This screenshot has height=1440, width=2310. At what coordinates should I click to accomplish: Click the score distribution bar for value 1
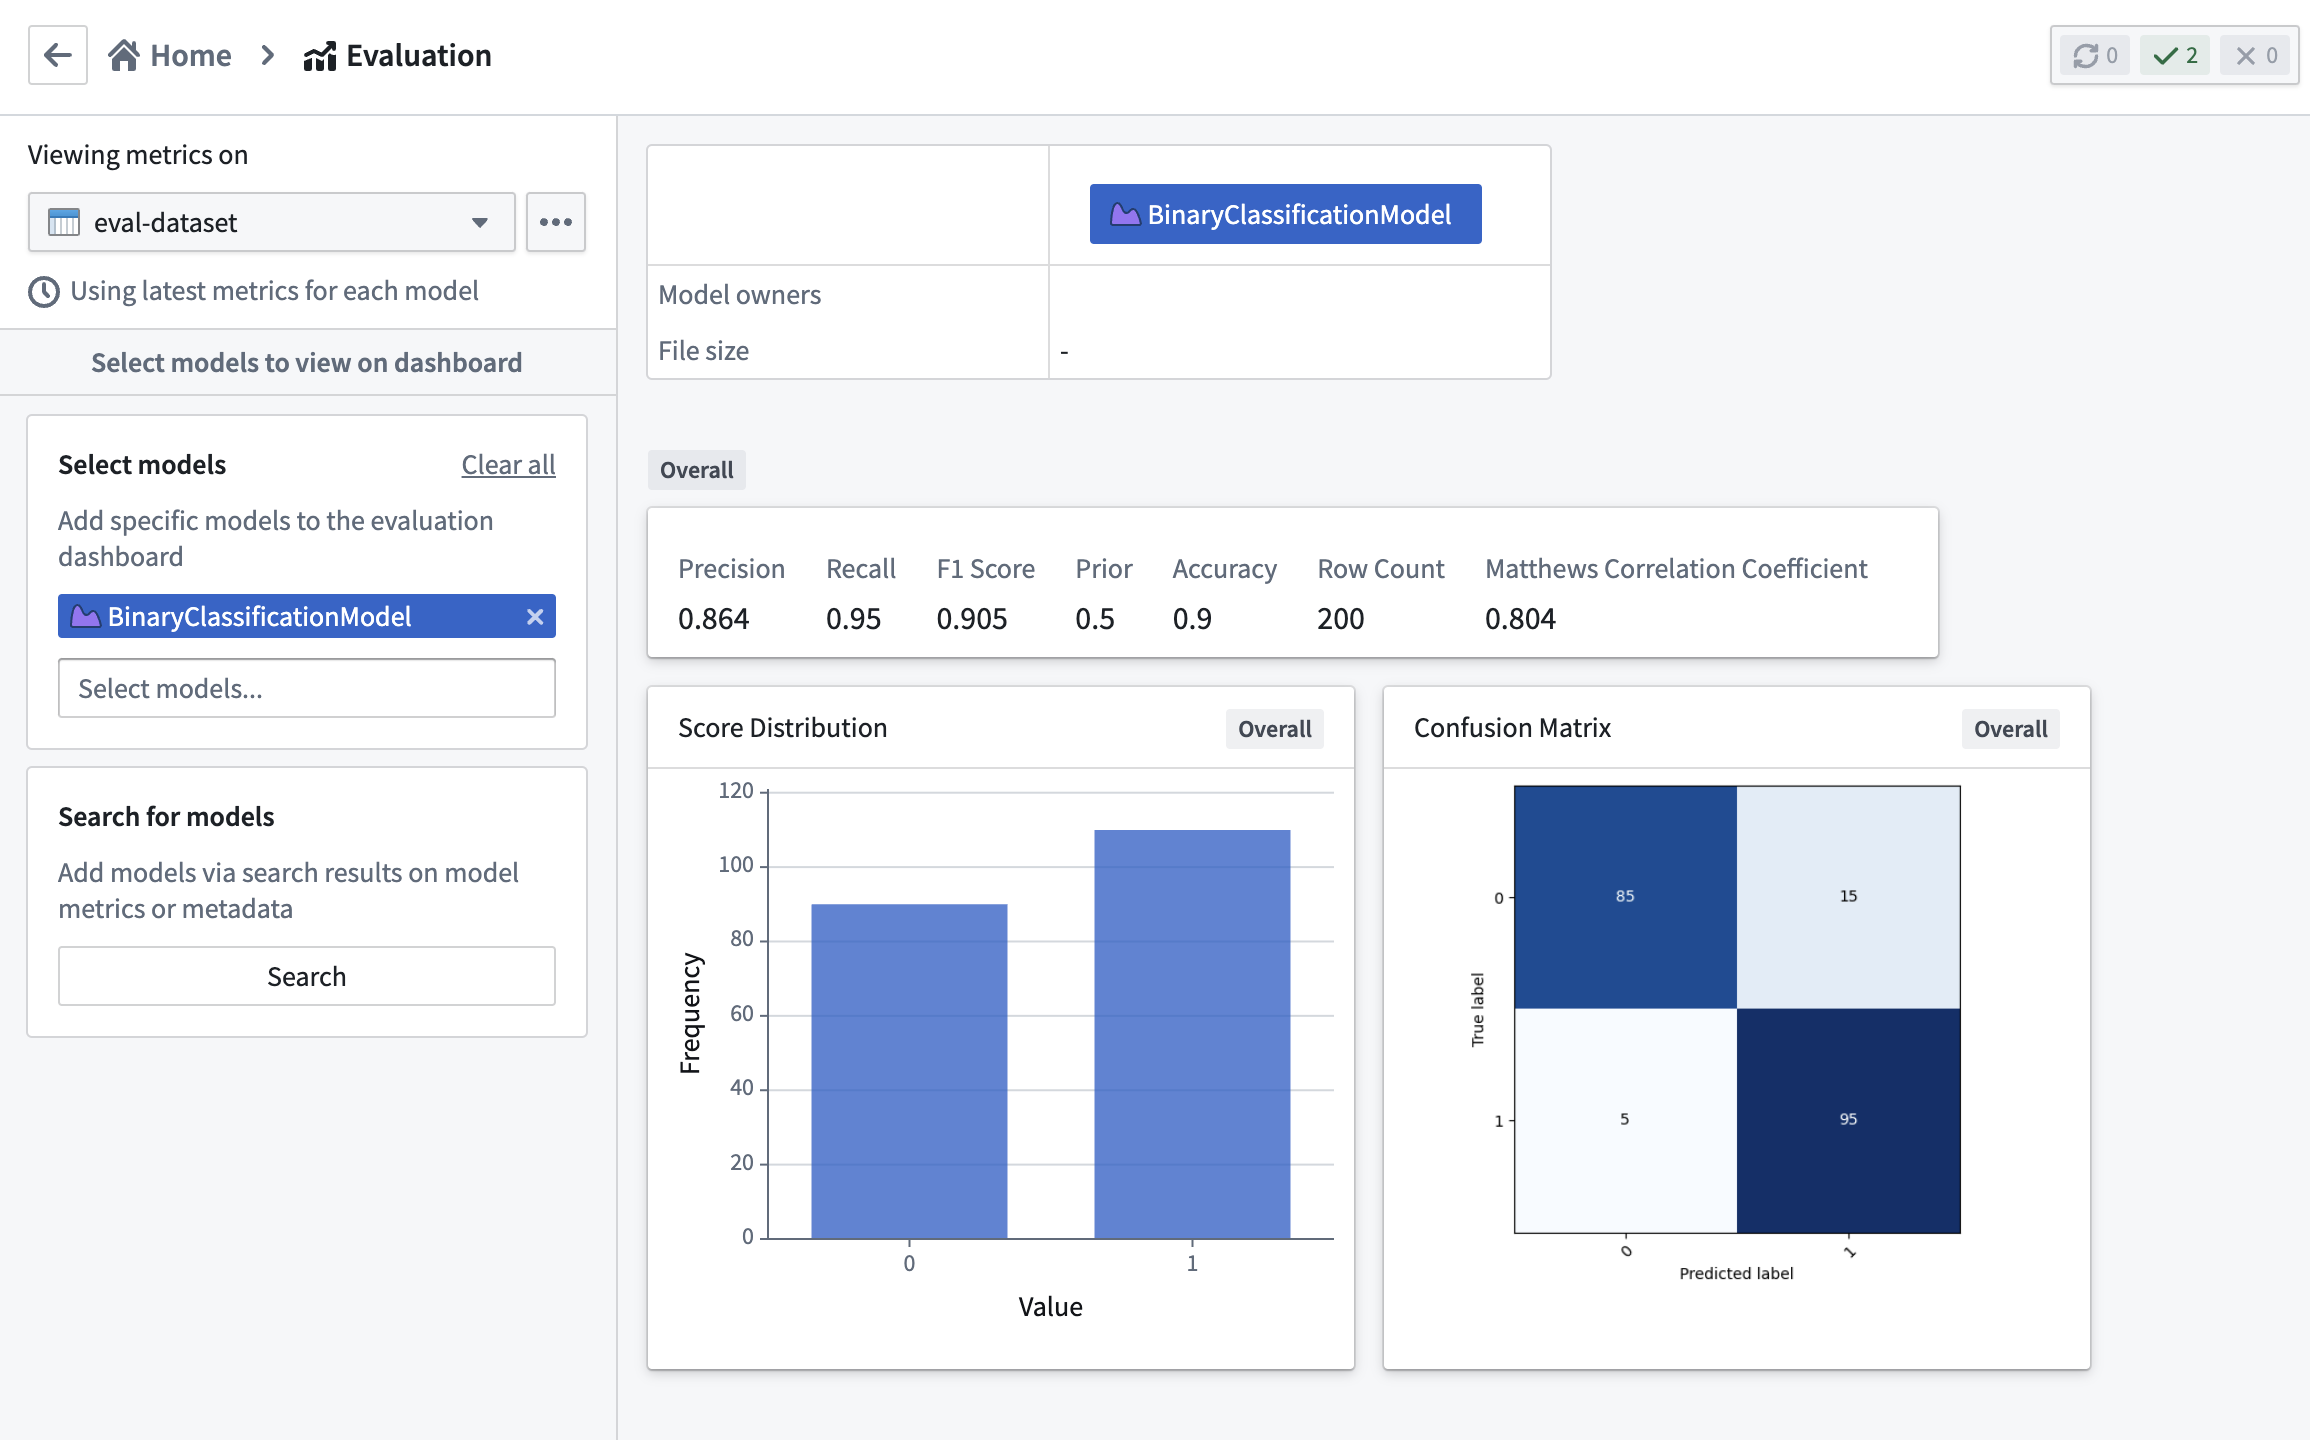coord(1192,1034)
